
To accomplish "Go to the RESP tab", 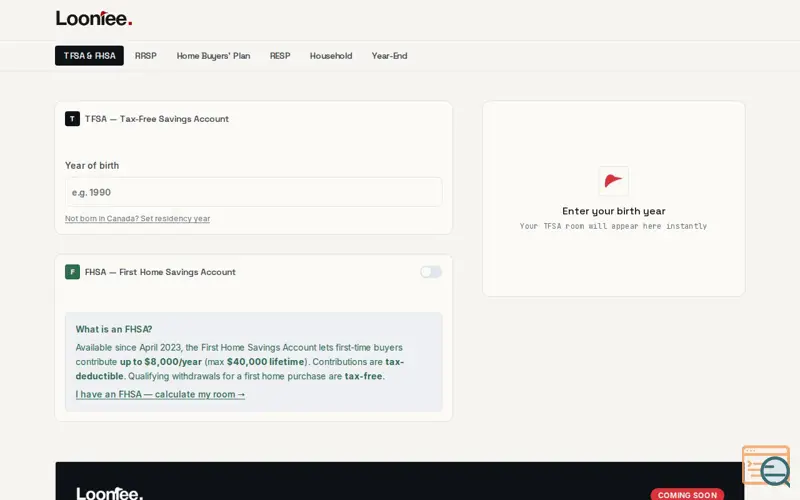I will pos(280,56).
